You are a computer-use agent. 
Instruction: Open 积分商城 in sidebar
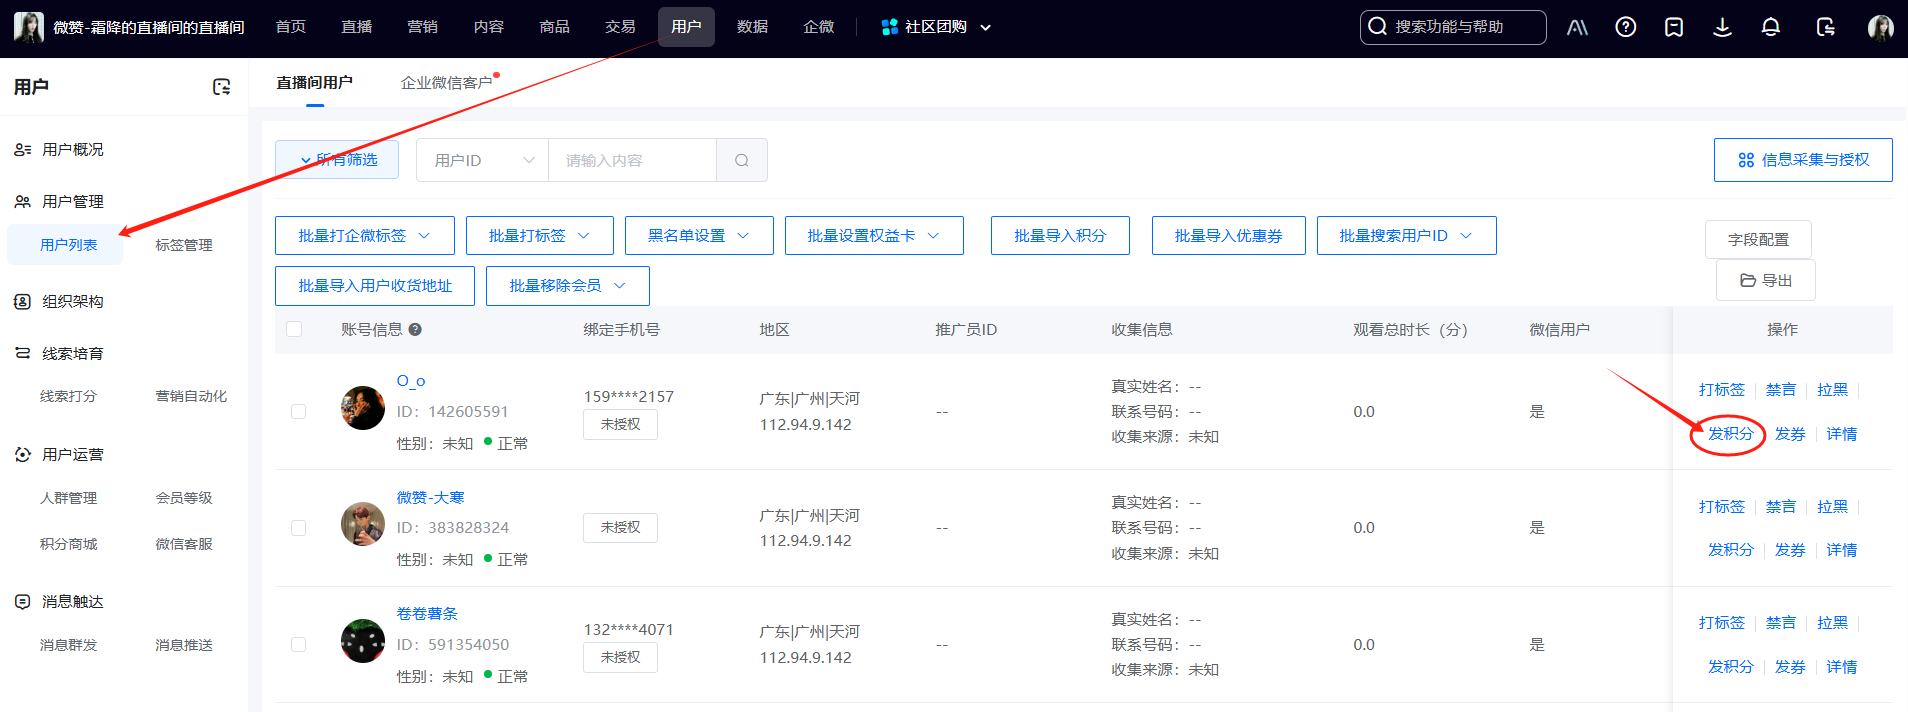[x=69, y=544]
